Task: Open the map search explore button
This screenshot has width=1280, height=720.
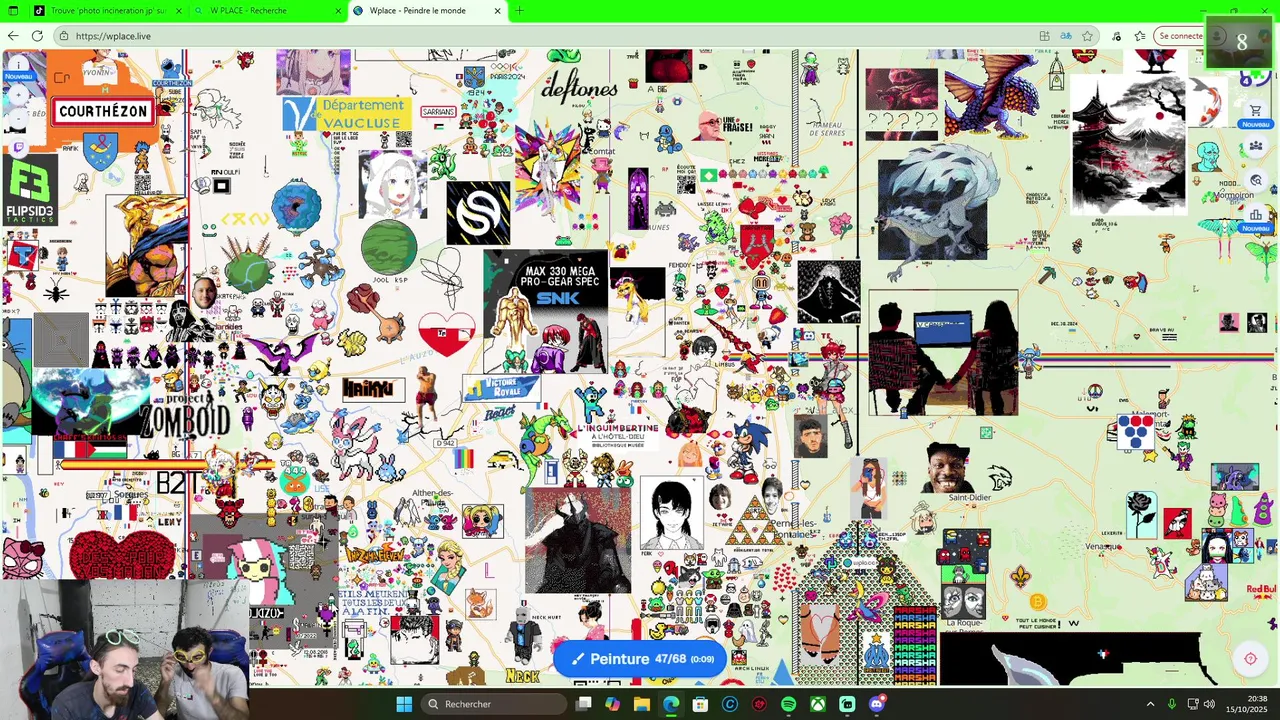Action: (x=1255, y=181)
